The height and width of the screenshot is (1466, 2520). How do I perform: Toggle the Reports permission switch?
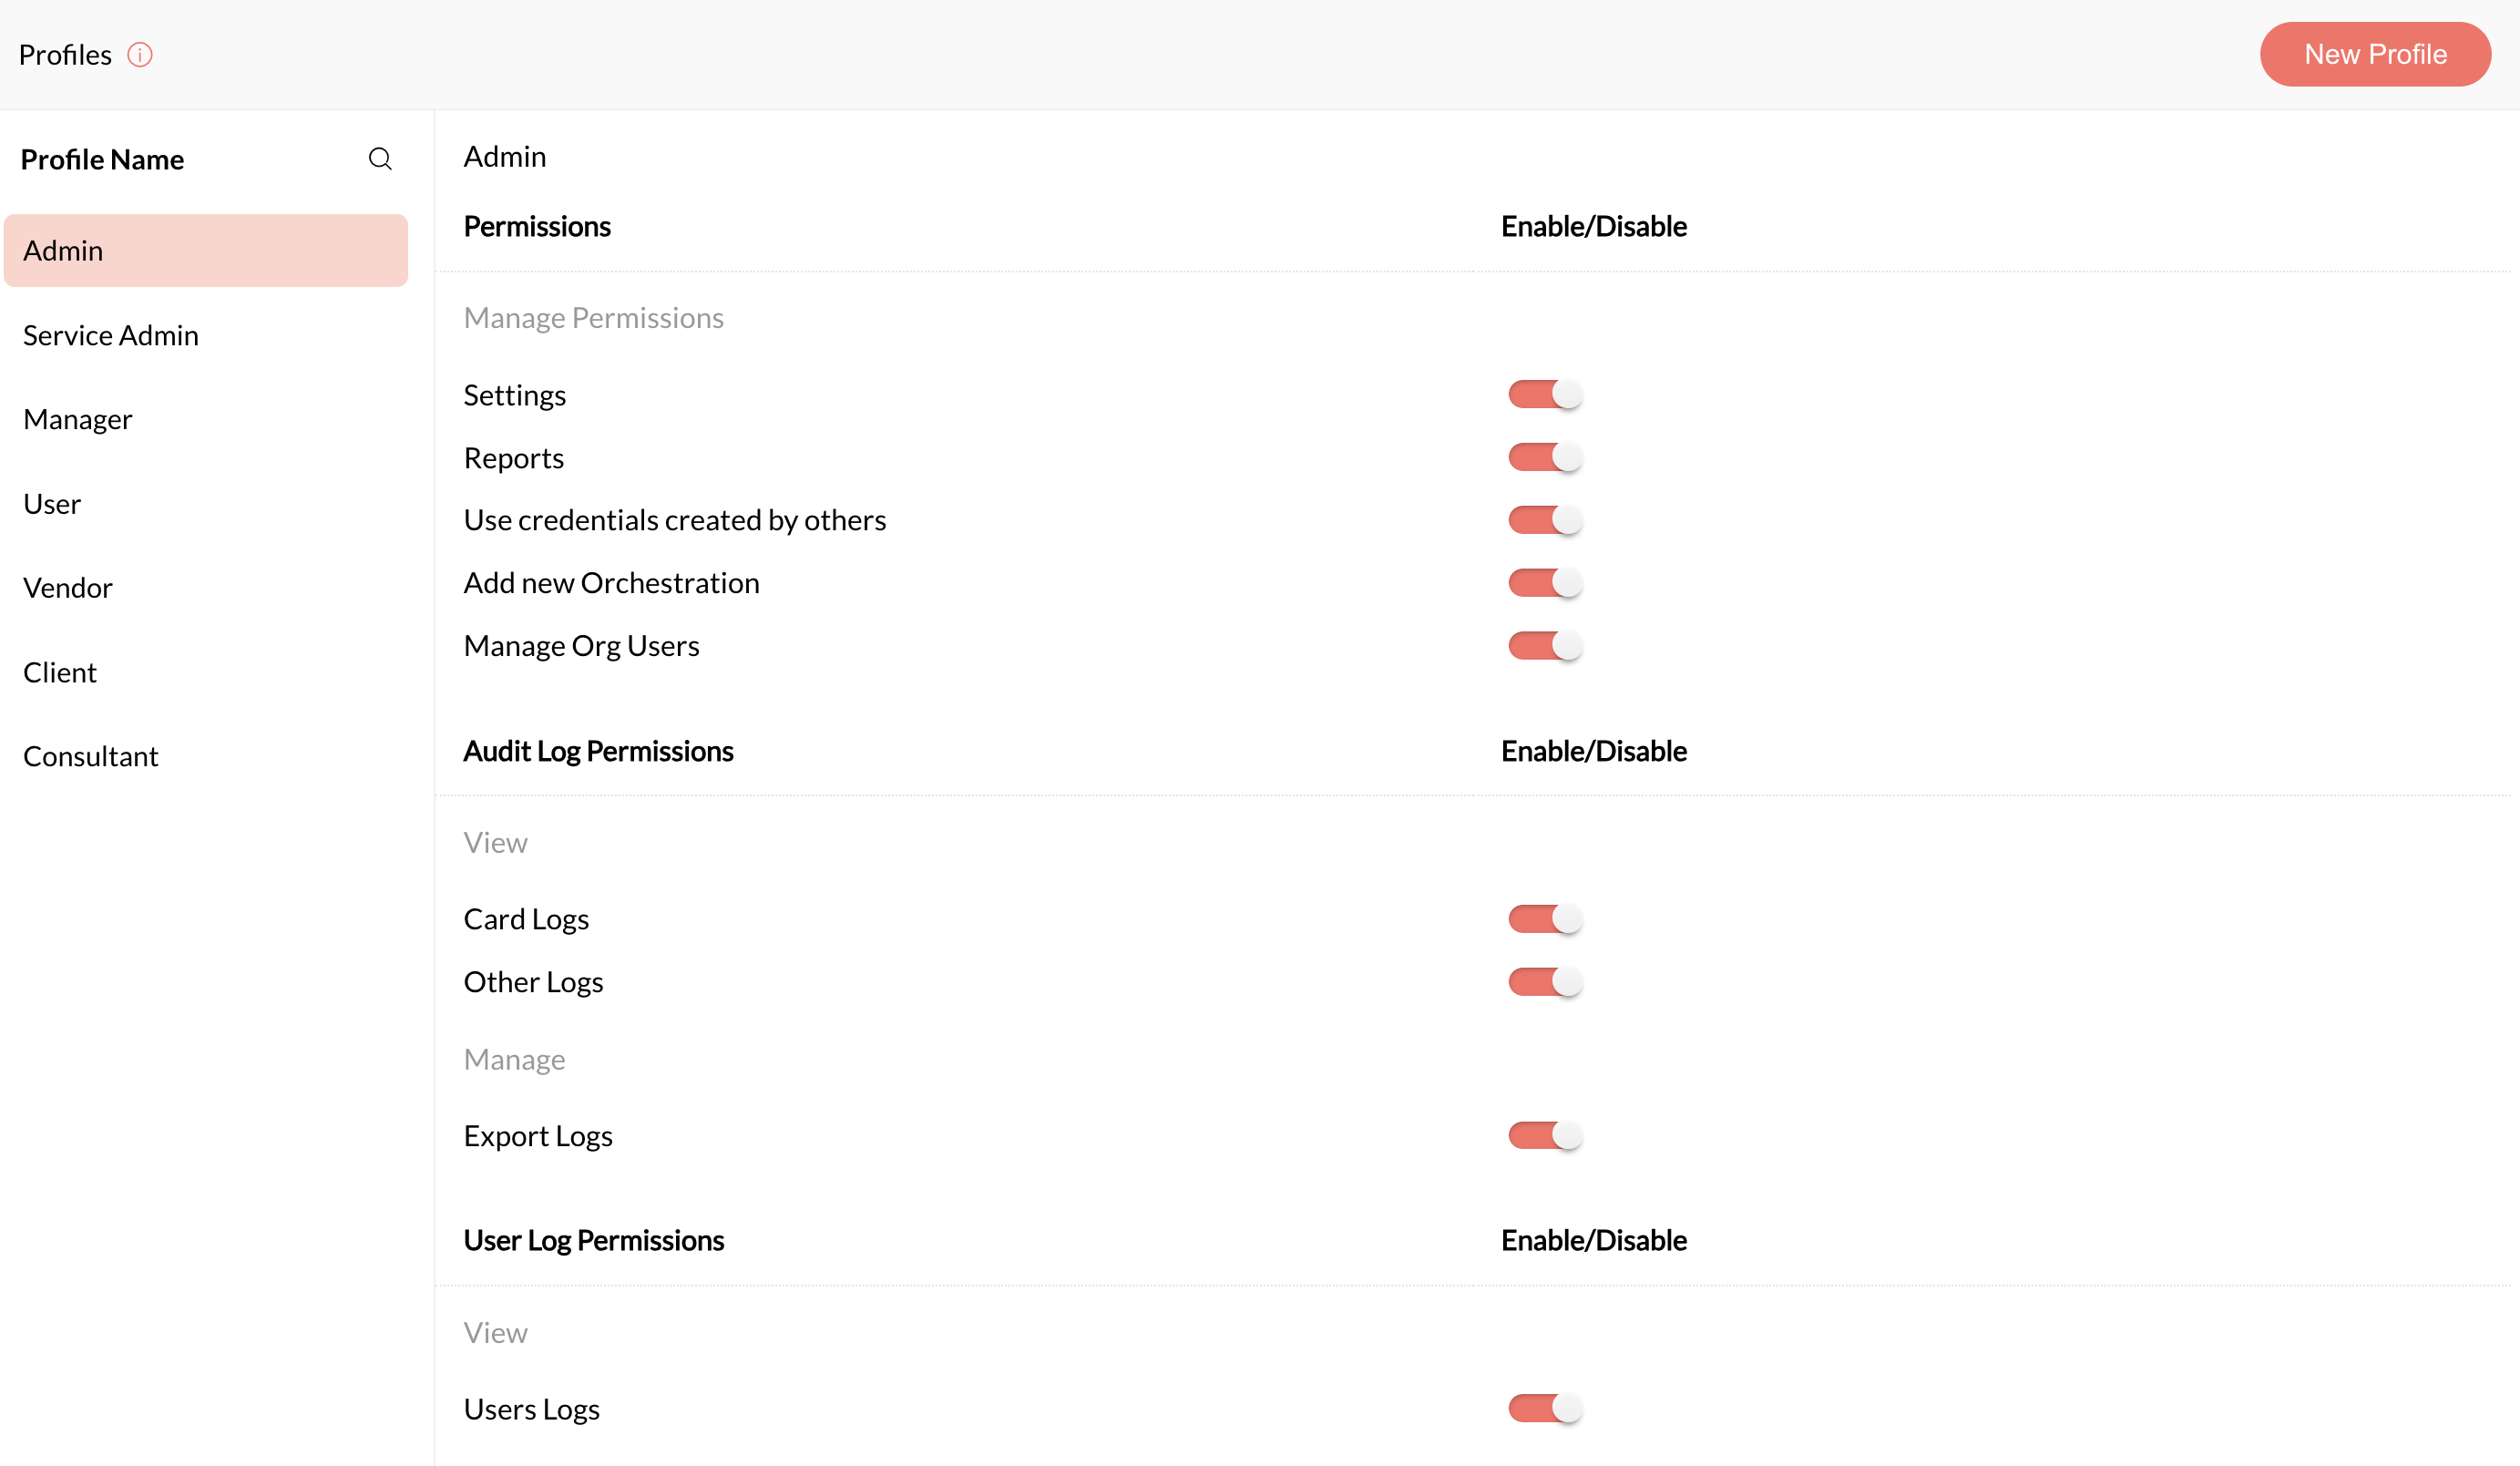point(1544,457)
